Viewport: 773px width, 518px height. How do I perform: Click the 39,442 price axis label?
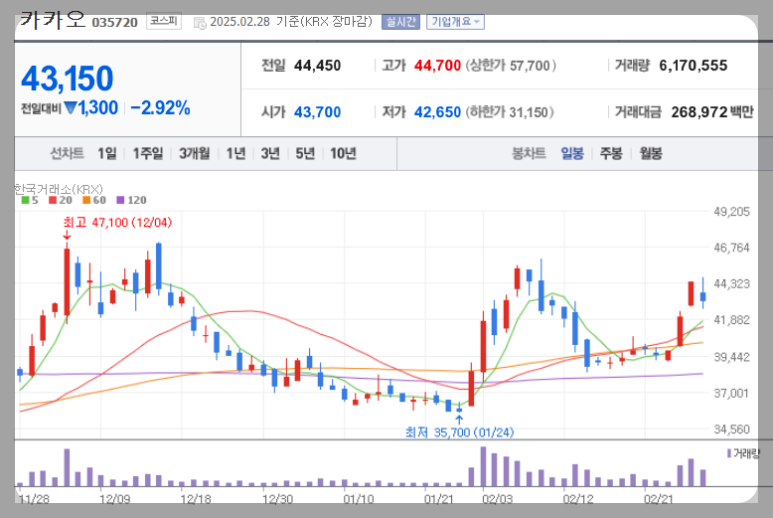pyautogui.click(x=732, y=357)
